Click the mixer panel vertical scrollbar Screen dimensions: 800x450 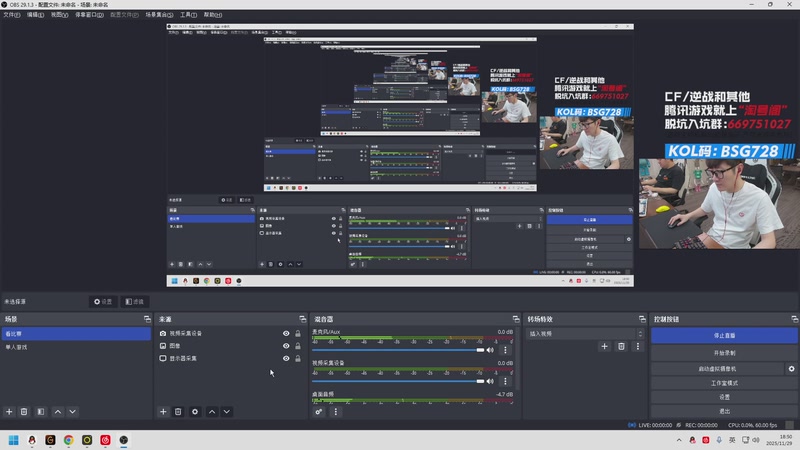517,360
